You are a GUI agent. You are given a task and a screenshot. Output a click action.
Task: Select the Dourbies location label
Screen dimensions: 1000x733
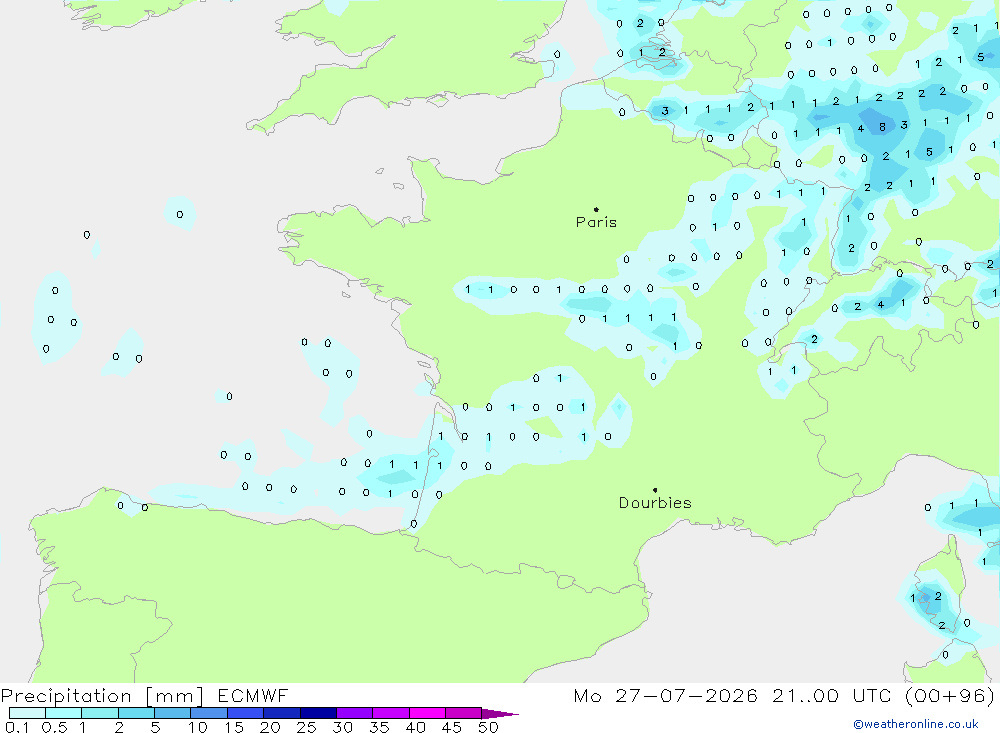[655, 503]
